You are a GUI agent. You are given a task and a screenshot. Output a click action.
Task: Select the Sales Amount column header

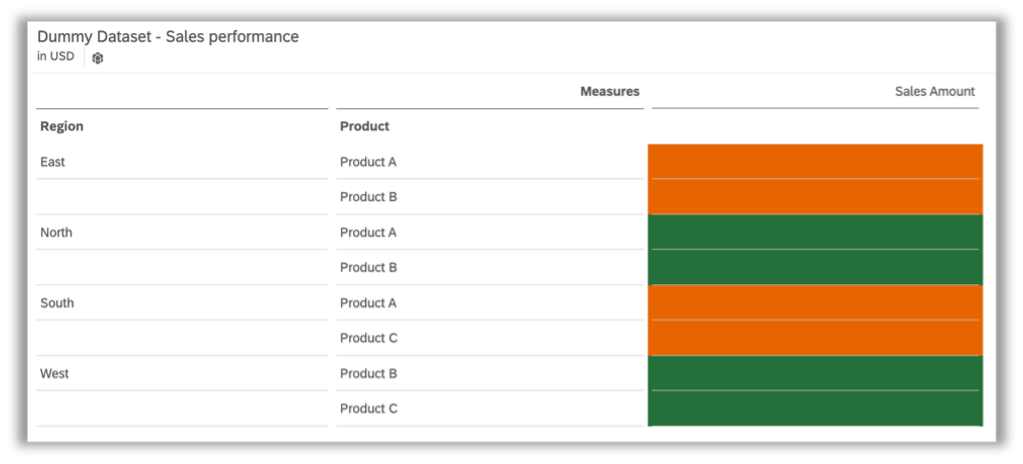(934, 91)
